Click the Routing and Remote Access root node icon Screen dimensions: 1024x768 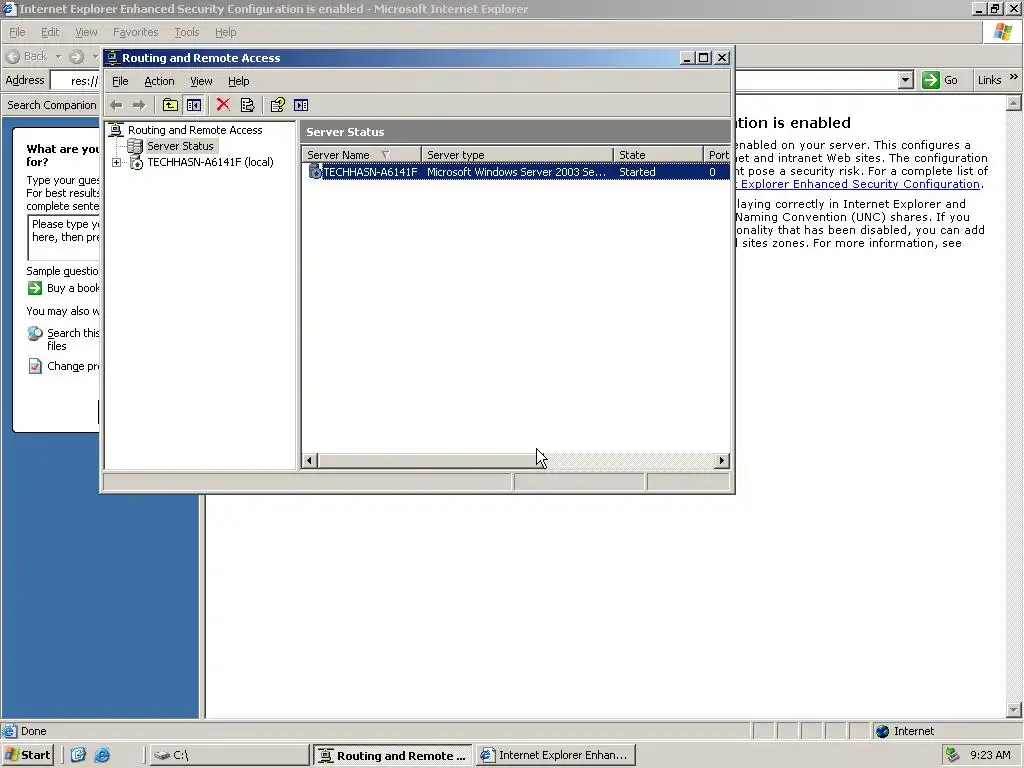pos(116,130)
